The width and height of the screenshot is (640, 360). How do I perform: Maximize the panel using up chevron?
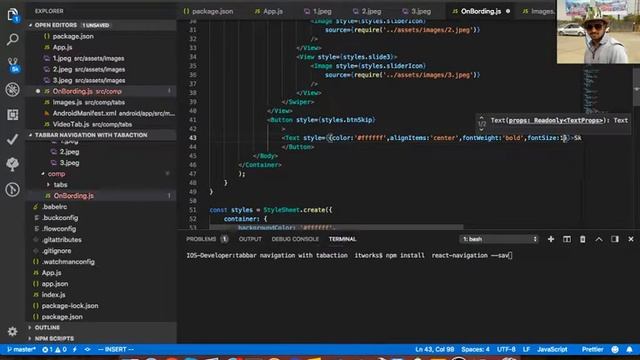[599, 239]
